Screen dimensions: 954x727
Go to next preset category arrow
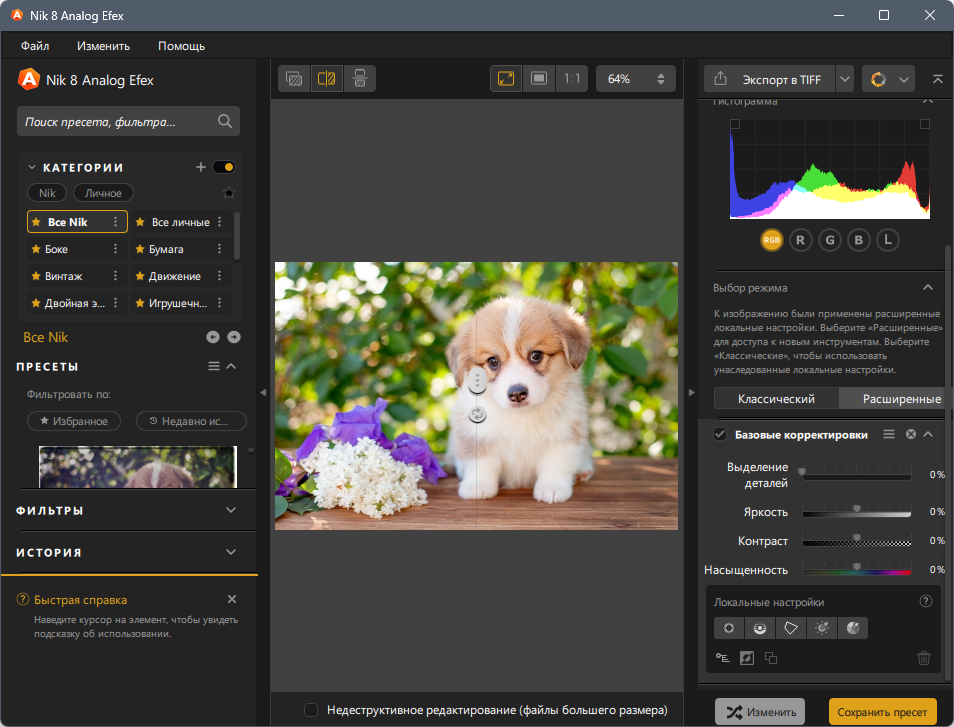click(x=234, y=337)
